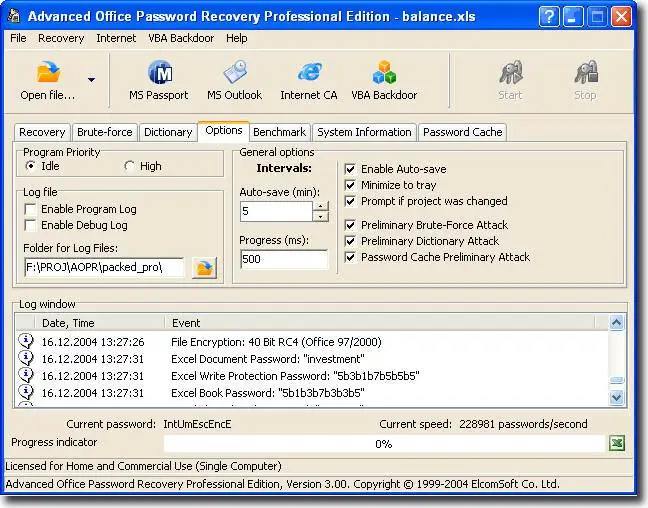Click the log window scrollbar thumb
The width and height of the screenshot is (648, 508).
tap(616, 380)
